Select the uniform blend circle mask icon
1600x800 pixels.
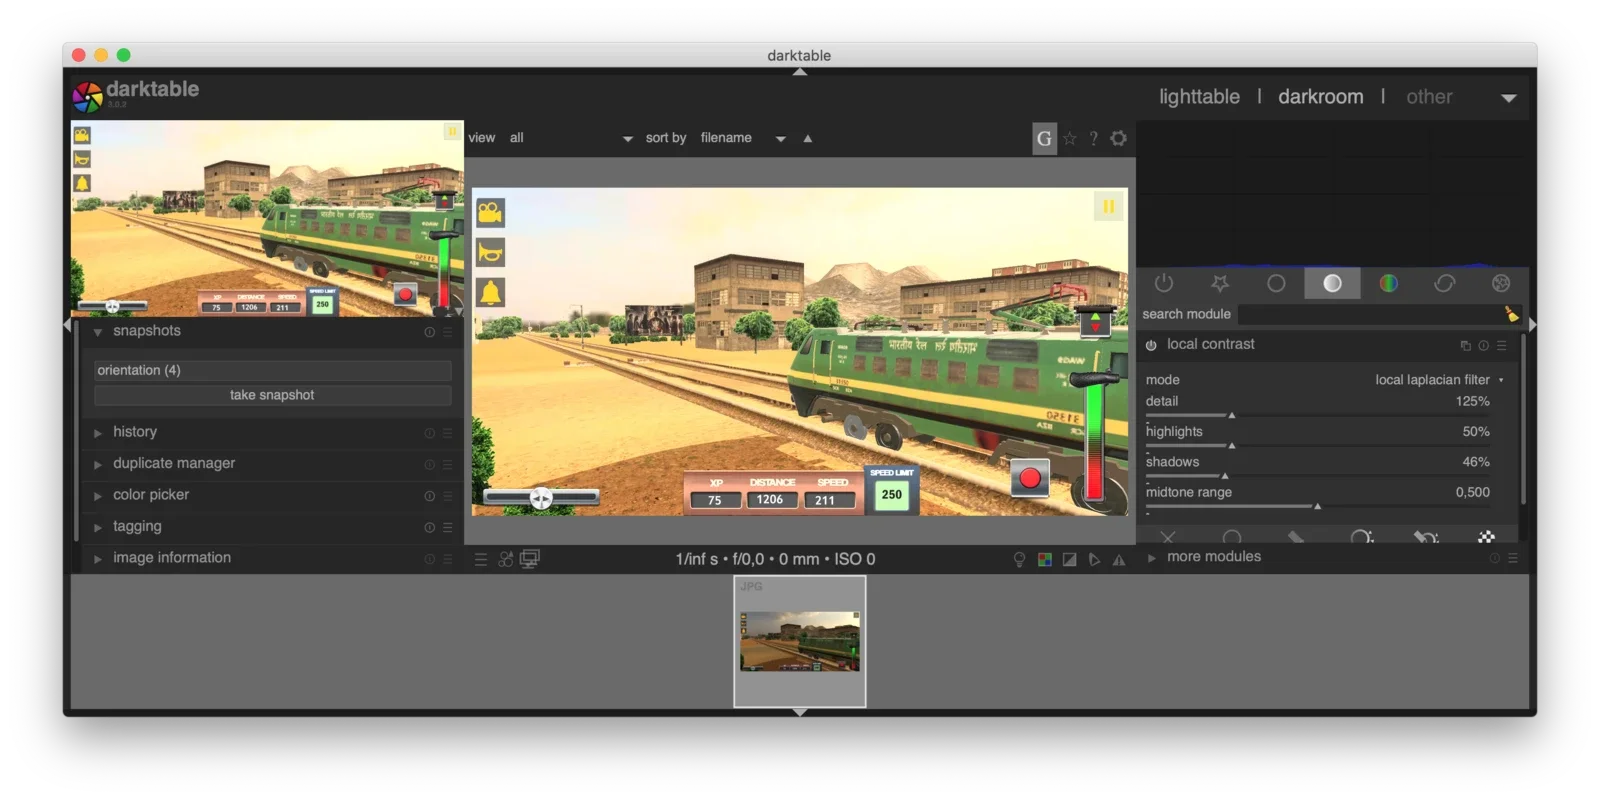[x=1232, y=538]
